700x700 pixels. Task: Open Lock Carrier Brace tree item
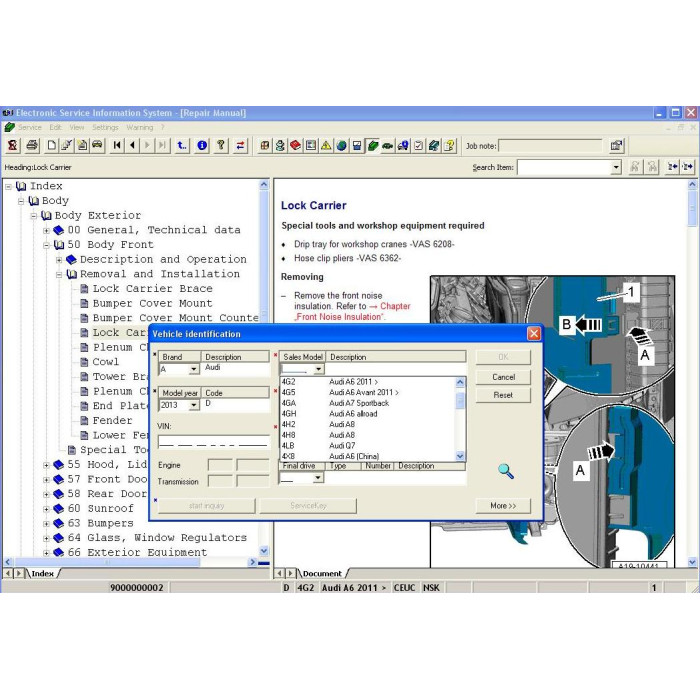152,289
